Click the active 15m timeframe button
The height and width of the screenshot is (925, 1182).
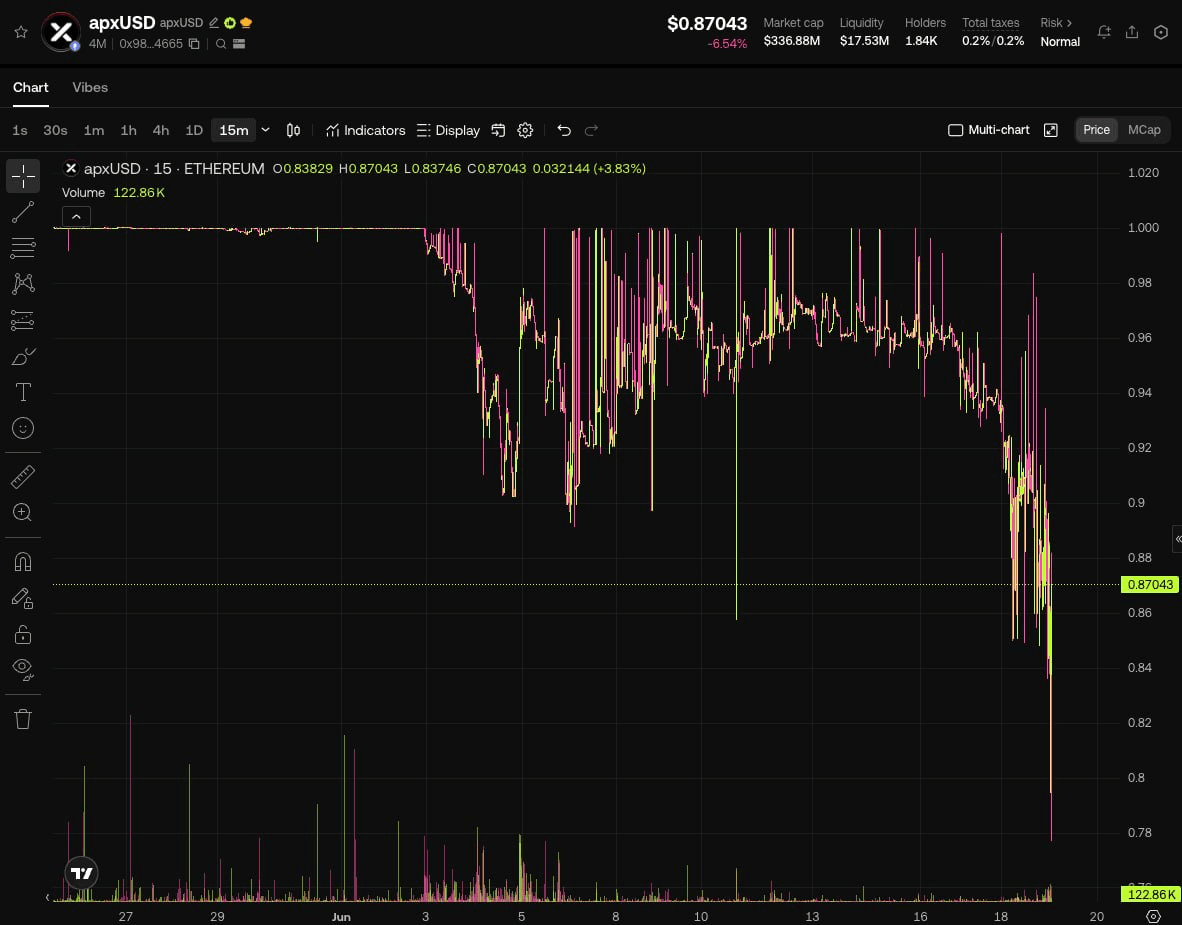234,130
